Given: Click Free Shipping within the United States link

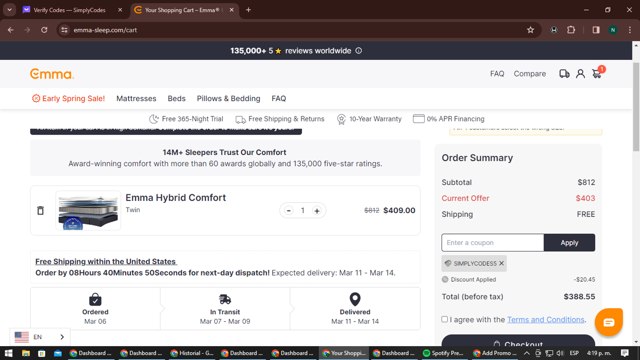Looking at the screenshot, I should 106,261.
